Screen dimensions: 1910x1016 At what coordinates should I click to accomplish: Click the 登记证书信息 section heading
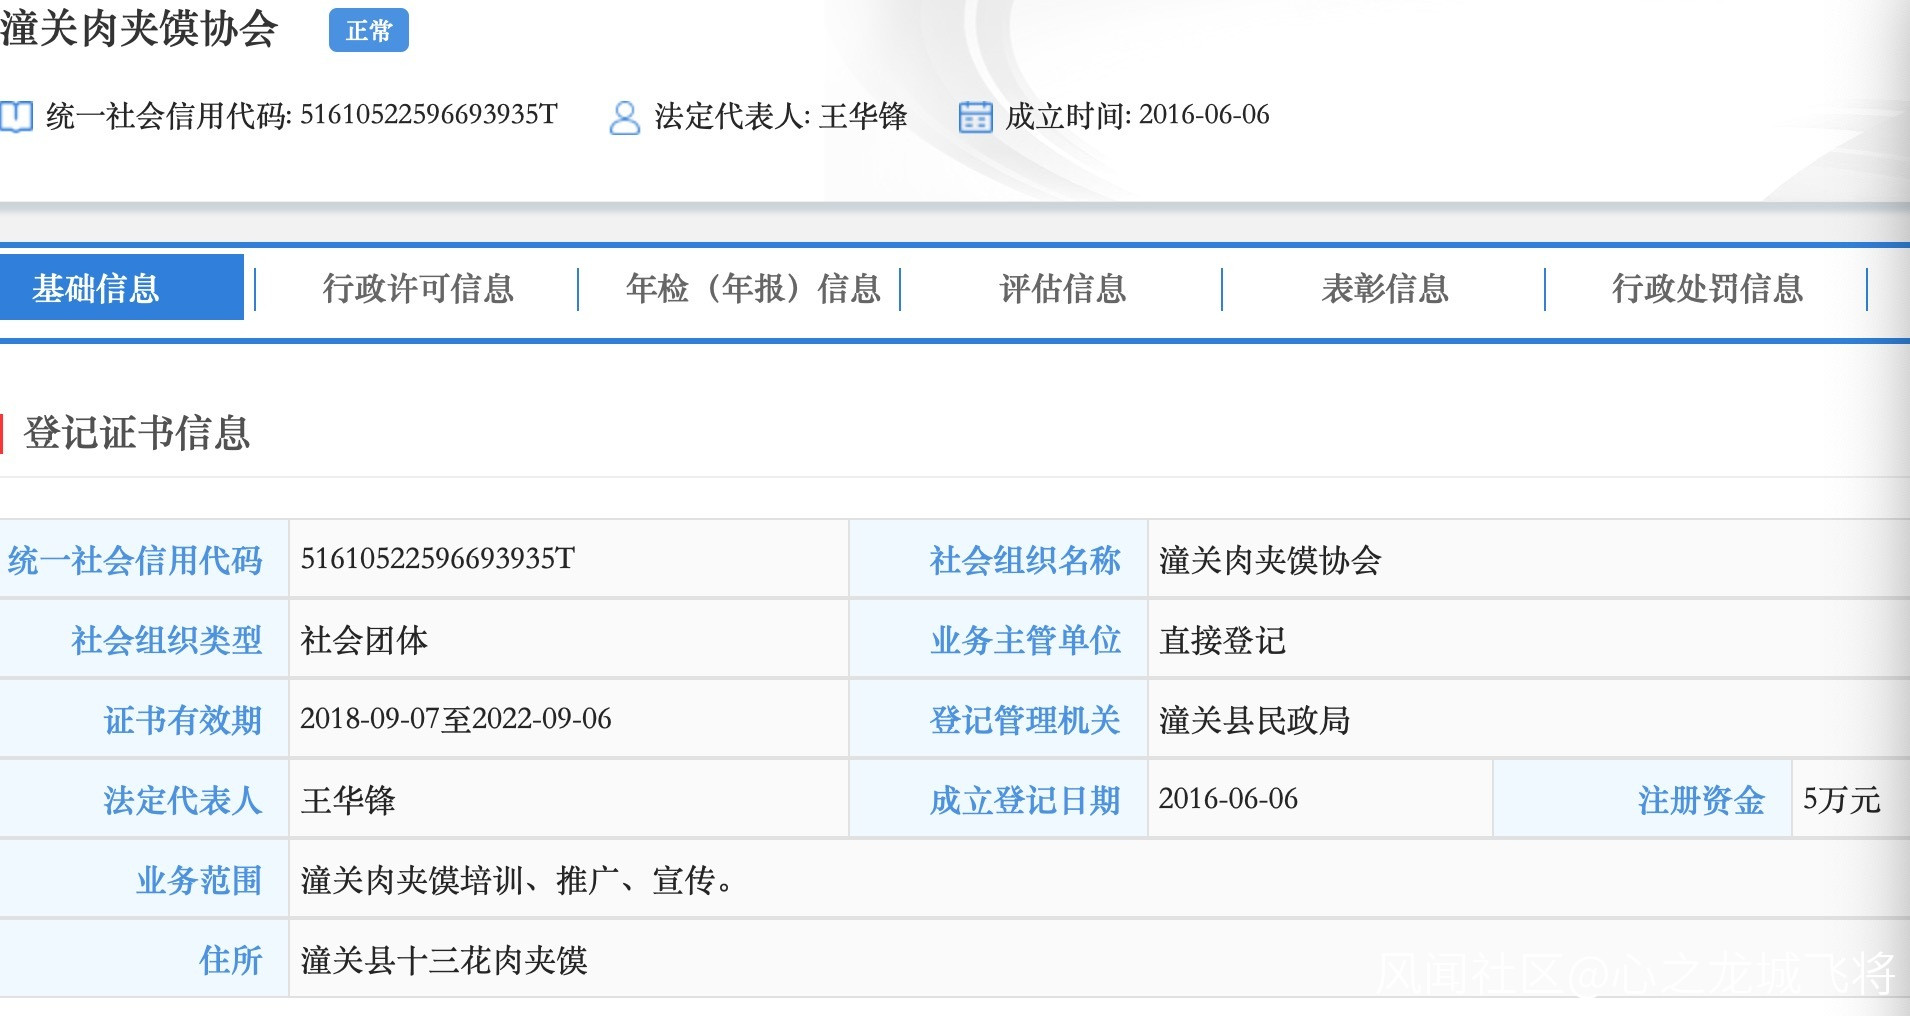pyautogui.click(x=137, y=433)
